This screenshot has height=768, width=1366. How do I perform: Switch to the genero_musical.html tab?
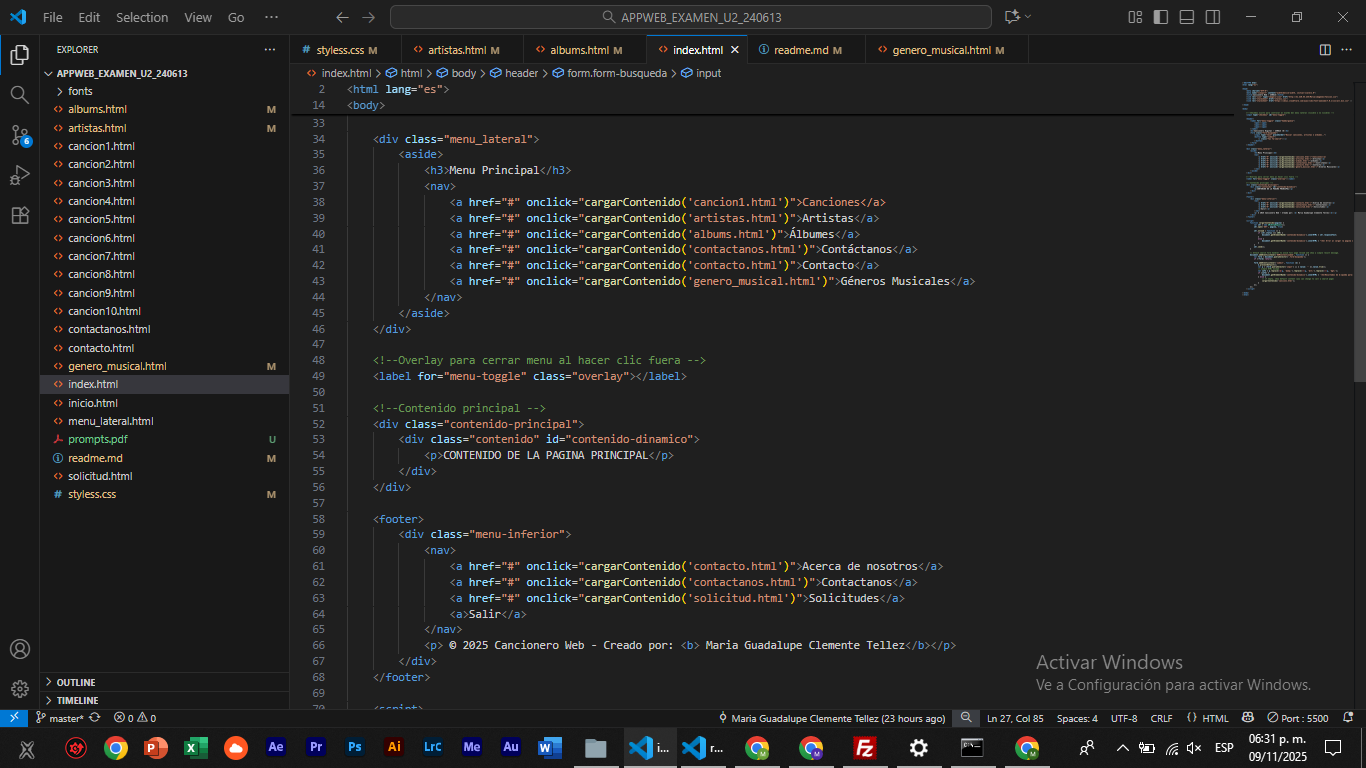[x=941, y=50]
